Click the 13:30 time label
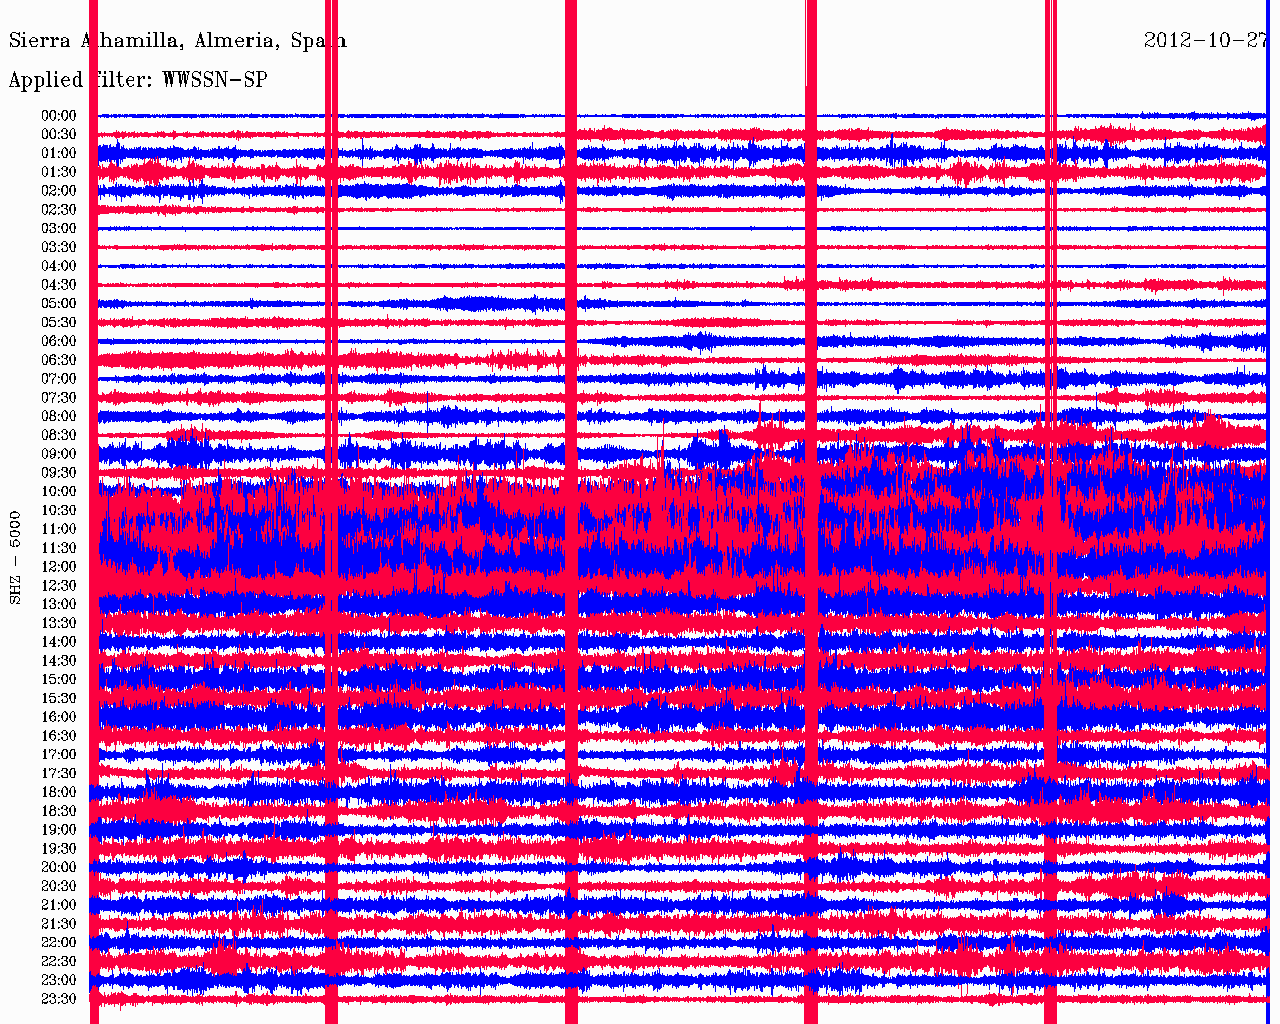The height and width of the screenshot is (1024, 1280). 59,623
